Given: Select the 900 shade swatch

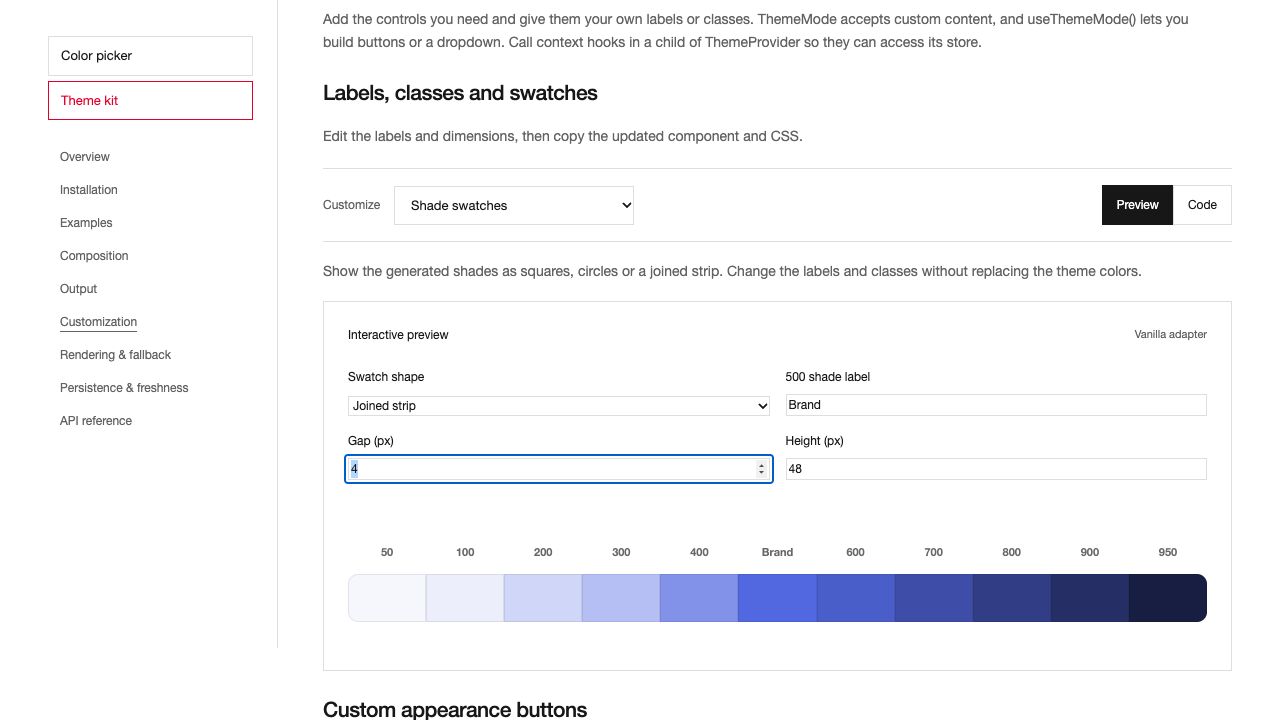Looking at the screenshot, I should pyautogui.click(x=1089, y=598).
